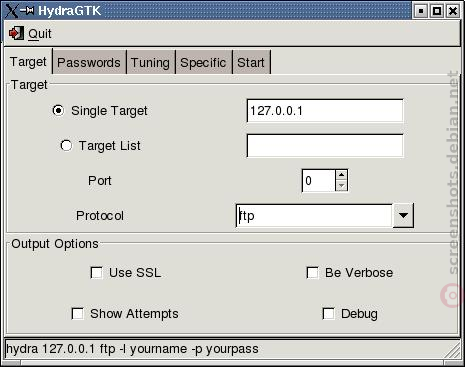Click the resize grip in status bar corner
This screenshot has height=367, width=465.
(x=452, y=351)
